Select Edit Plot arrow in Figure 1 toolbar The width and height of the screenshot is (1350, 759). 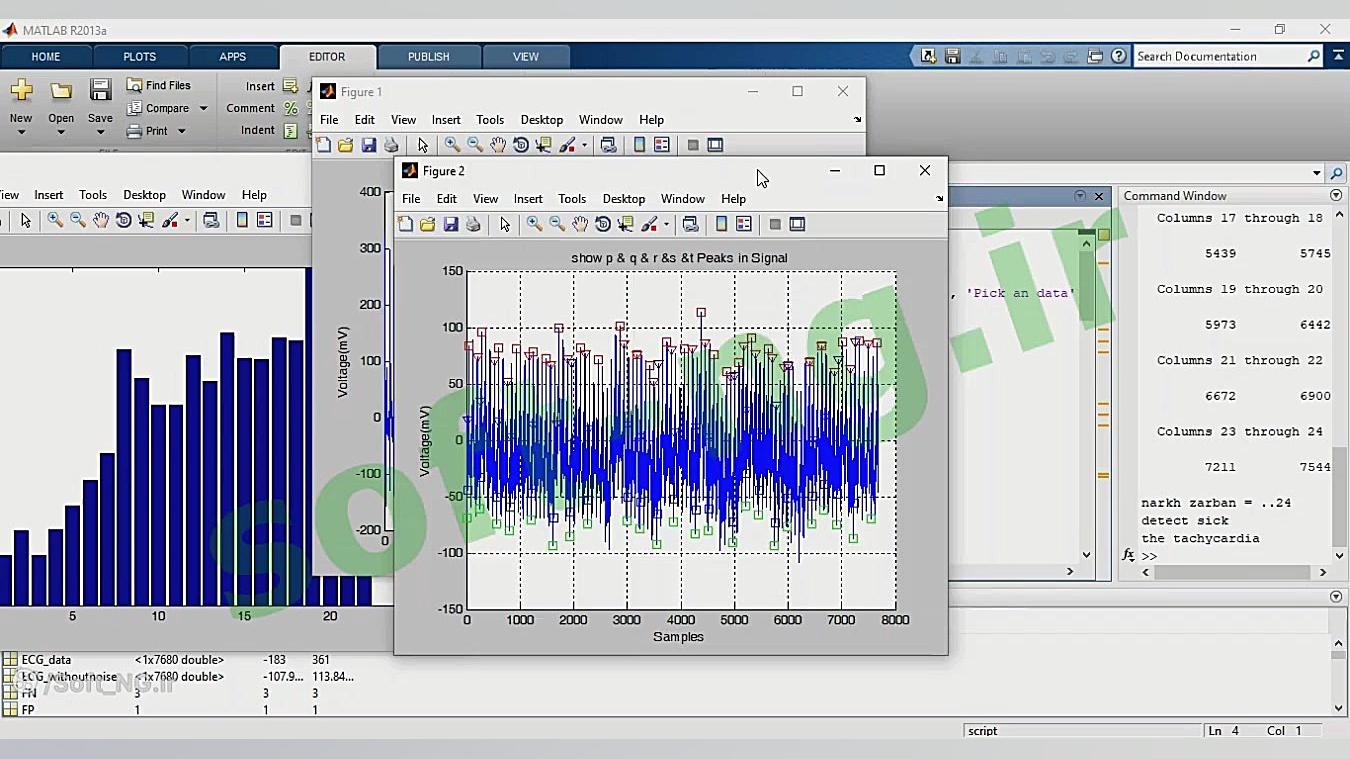pyautogui.click(x=422, y=145)
